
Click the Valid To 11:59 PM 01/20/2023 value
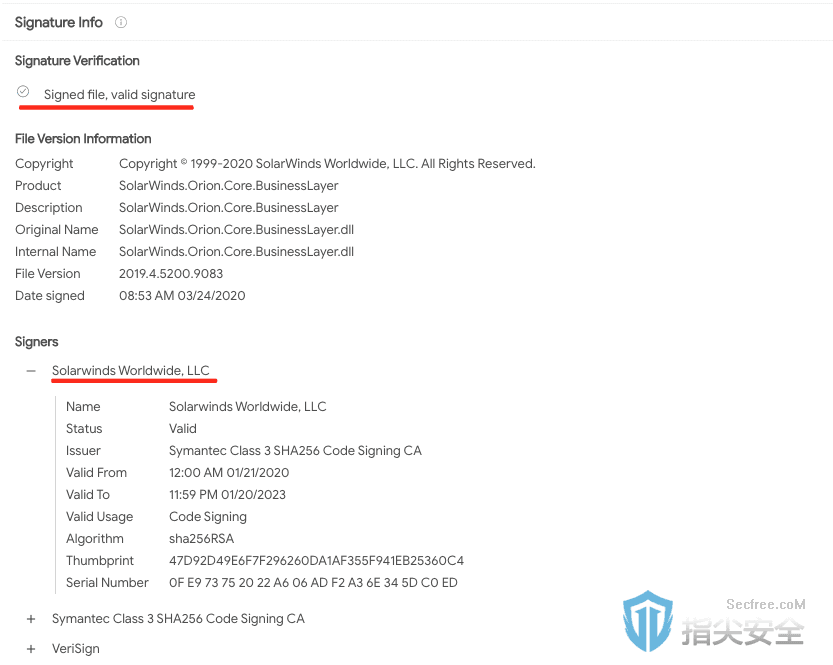[x=227, y=495]
